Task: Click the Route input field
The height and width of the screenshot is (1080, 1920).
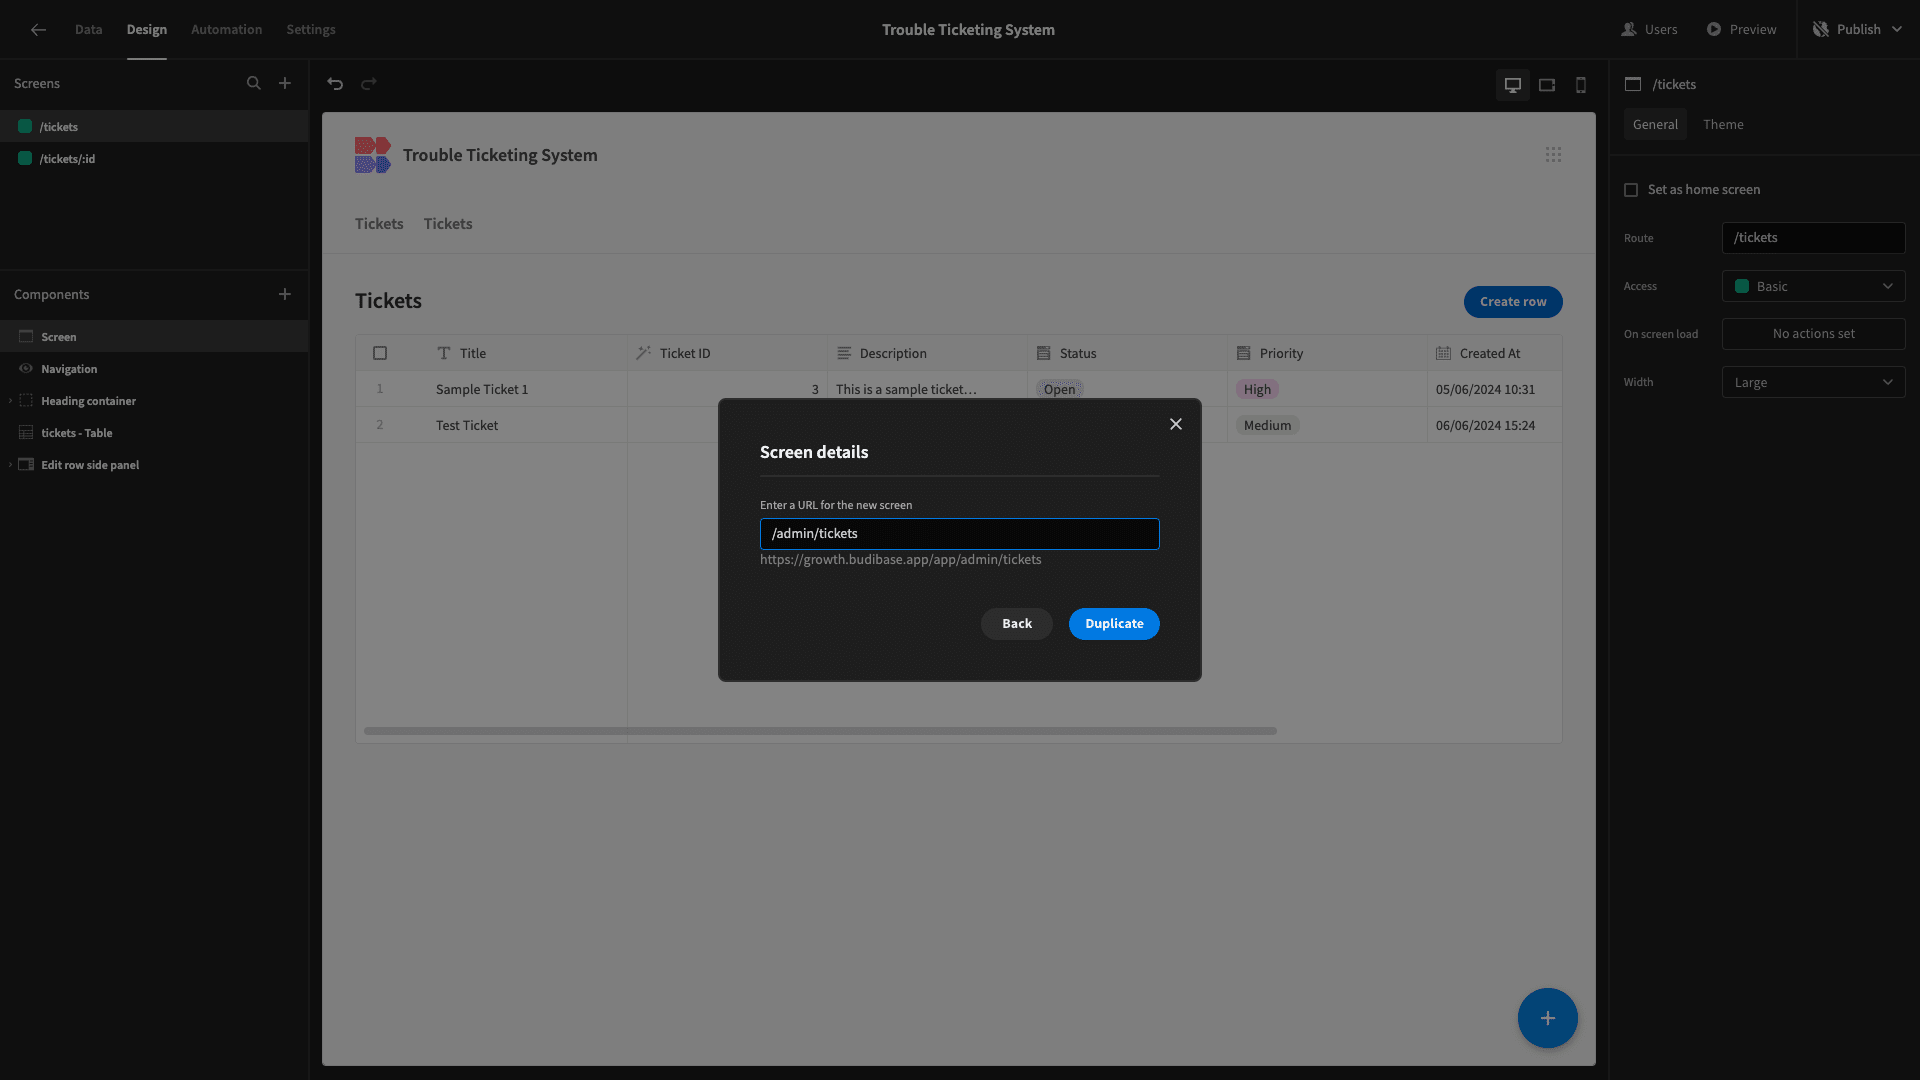Action: click(x=1813, y=238)
